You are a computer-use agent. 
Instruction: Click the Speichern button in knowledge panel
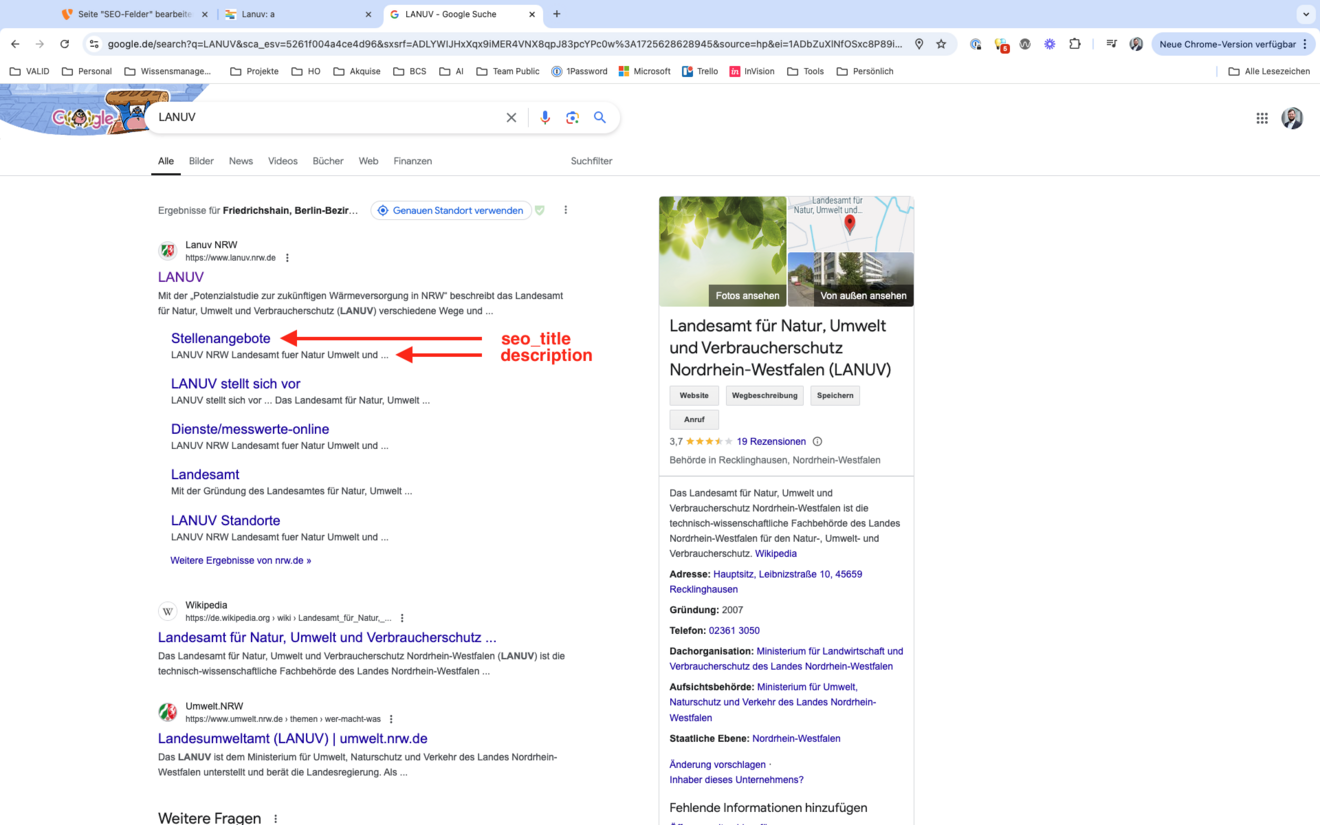[x=835, y=395]
